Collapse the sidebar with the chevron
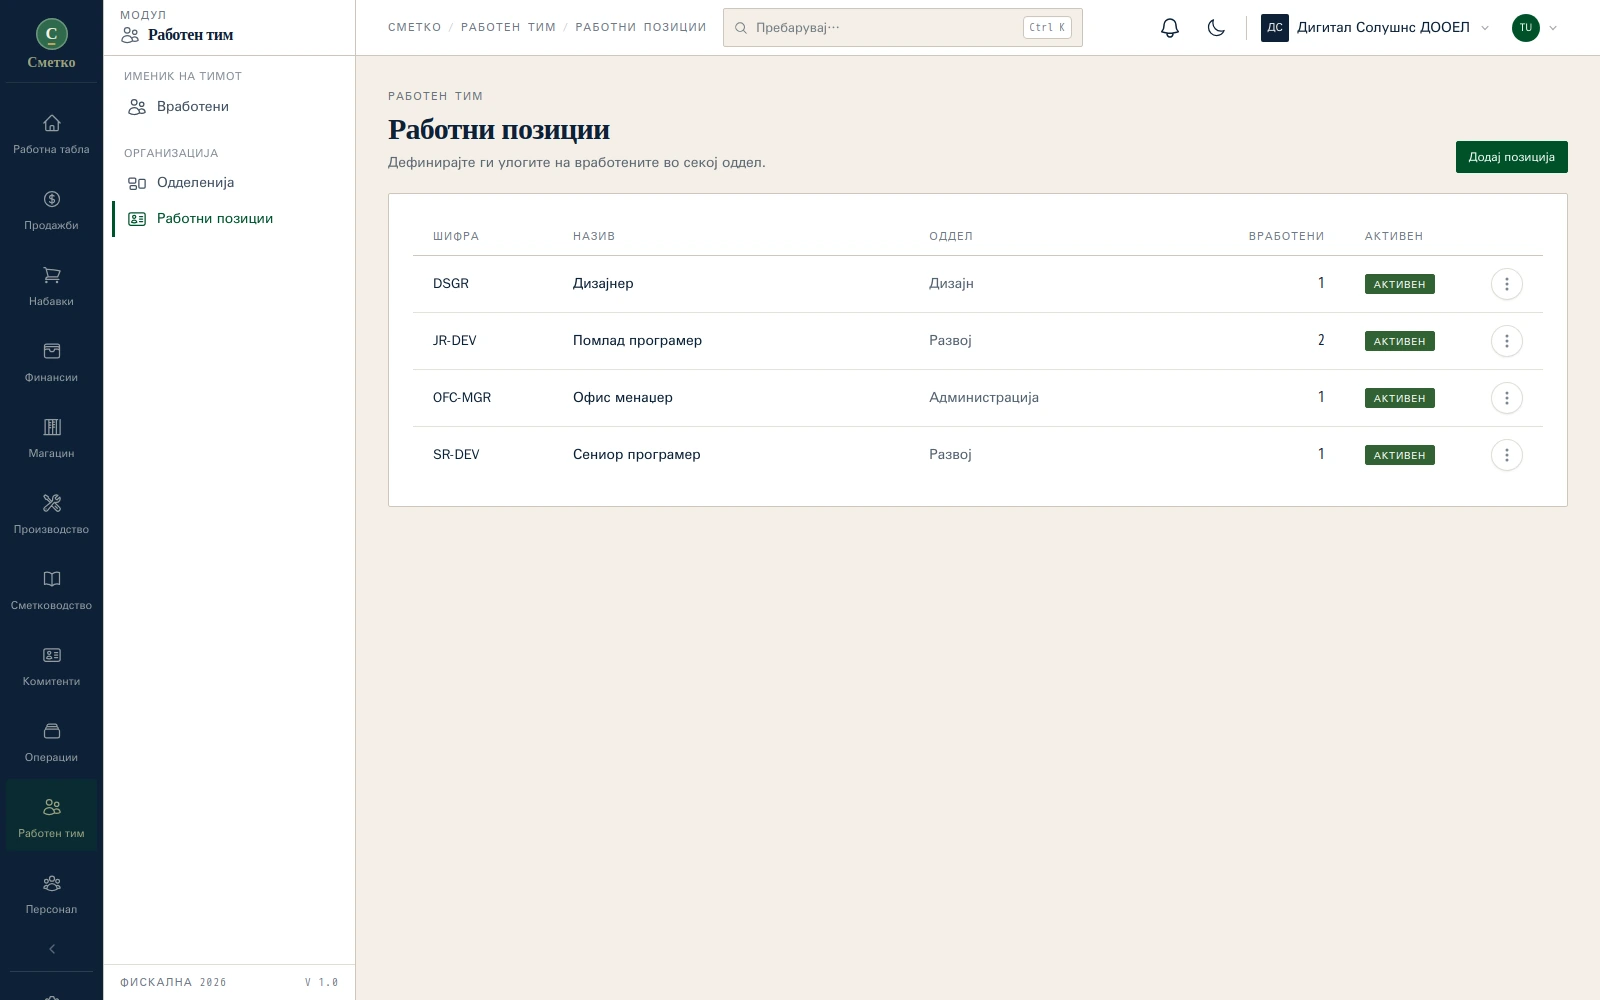This screenshot has height=1000, width=1600. point(51,949)
